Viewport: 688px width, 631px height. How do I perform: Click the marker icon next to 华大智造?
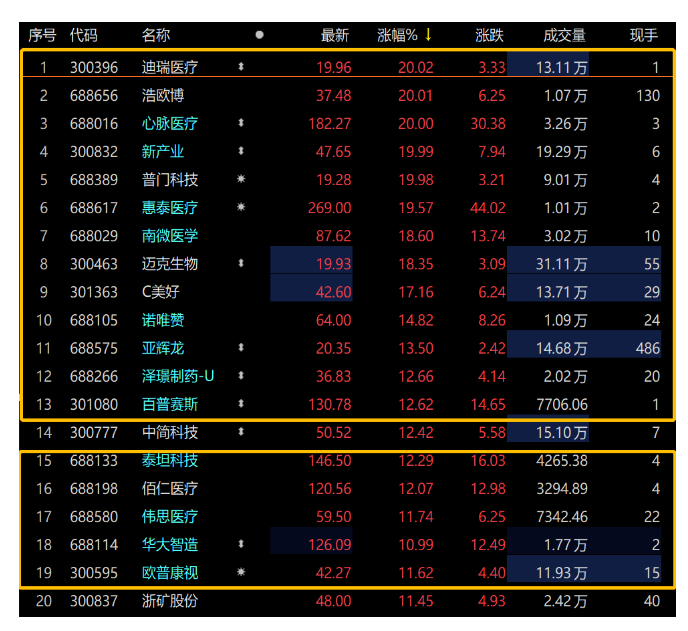click(240, 545)
